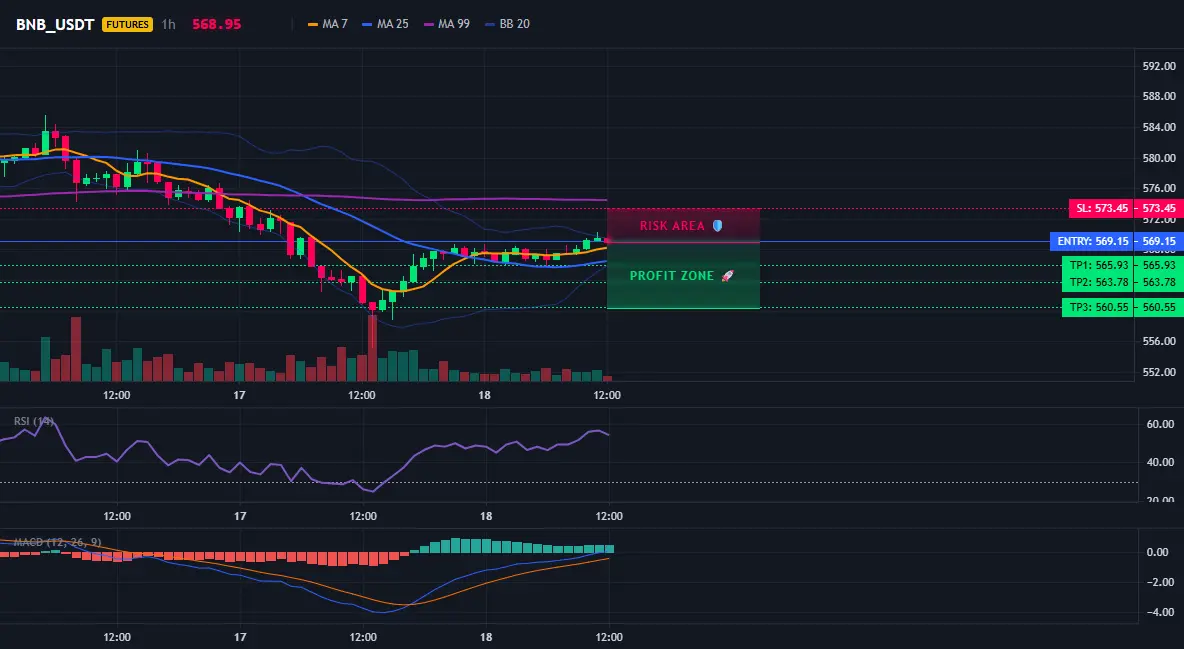Click the PROFIT ZONE label text
Screen dimensions: 1184x649
tap(672, 276)
